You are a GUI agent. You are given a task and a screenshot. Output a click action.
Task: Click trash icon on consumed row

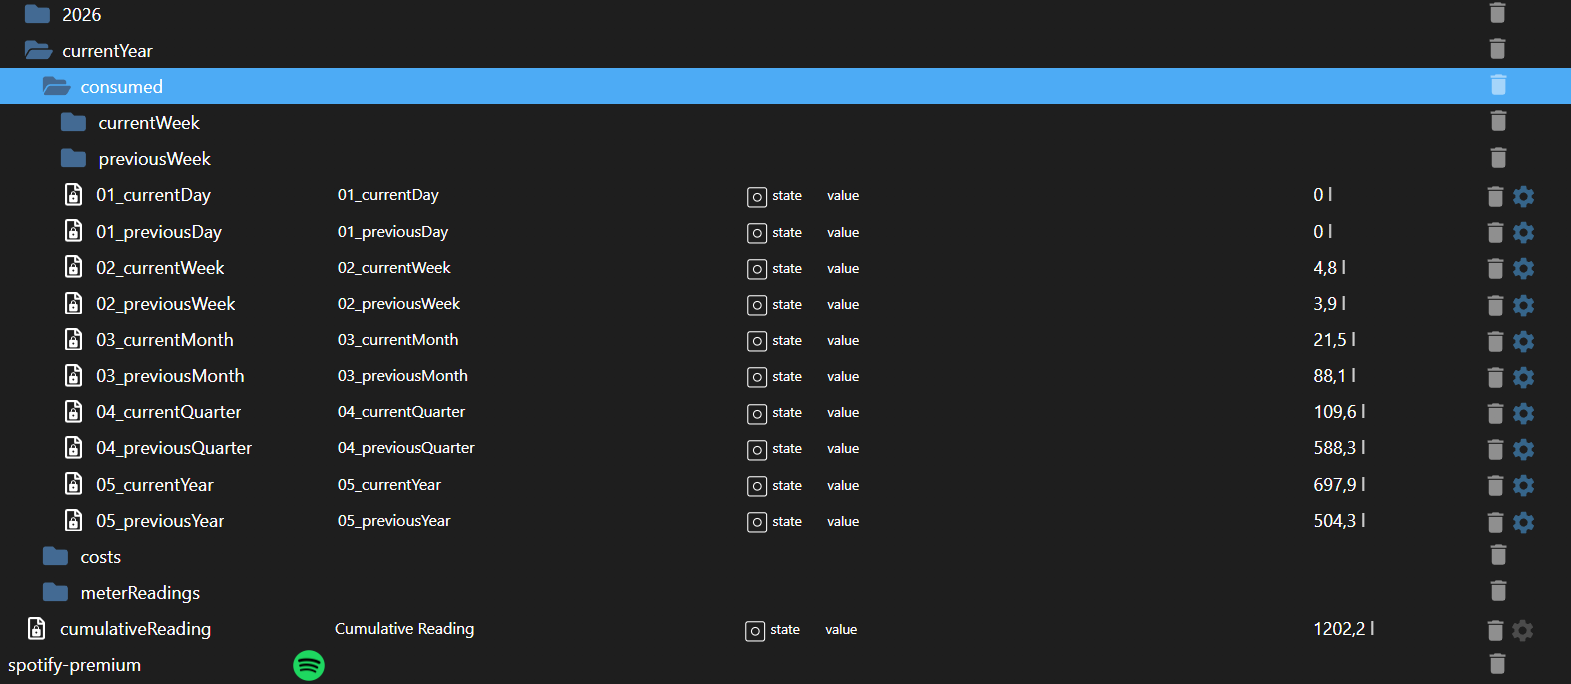click(x=1497, y=85)
